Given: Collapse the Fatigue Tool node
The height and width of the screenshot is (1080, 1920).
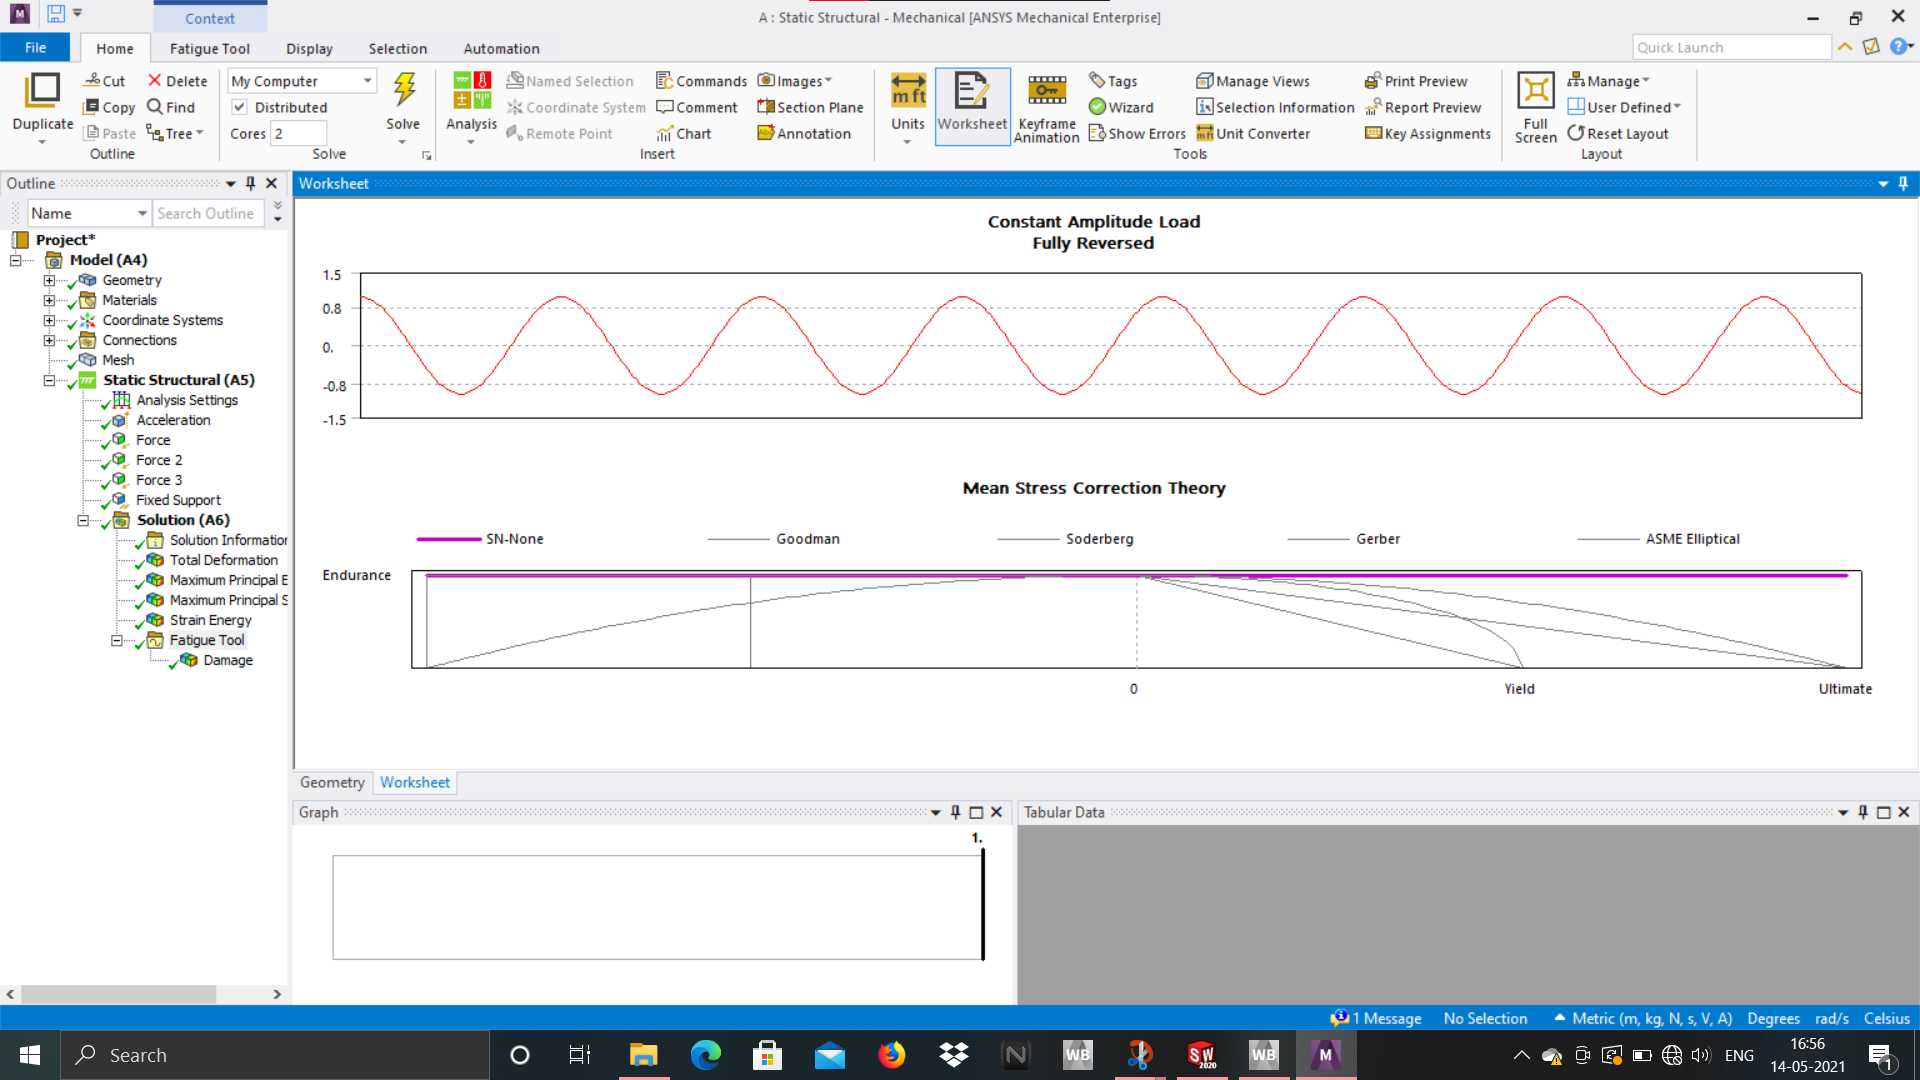Looking at the screenshot, I should [116, 640].
